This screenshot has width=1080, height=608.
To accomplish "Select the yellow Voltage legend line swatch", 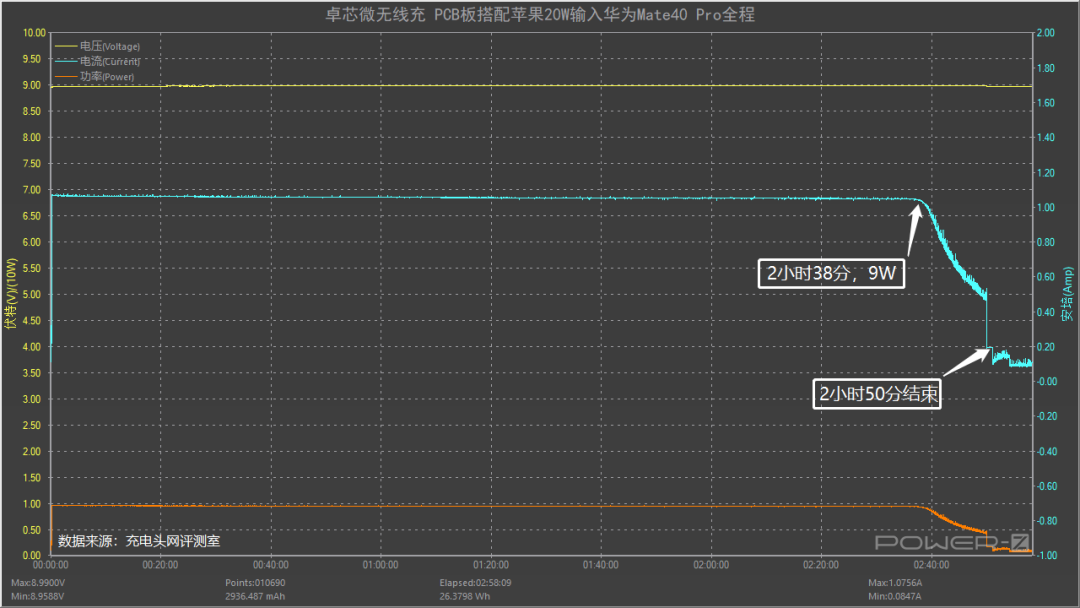I will [65, 46].
